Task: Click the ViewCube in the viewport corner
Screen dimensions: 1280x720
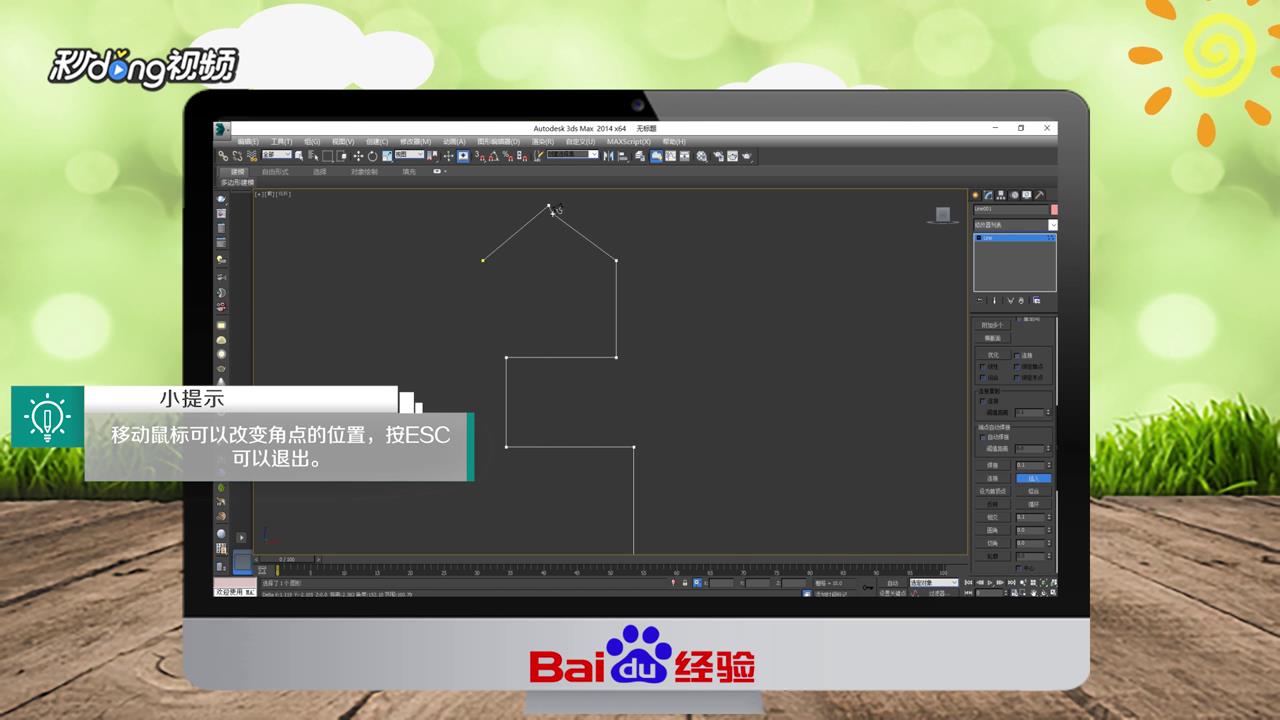Action: [x=942, y=214]
